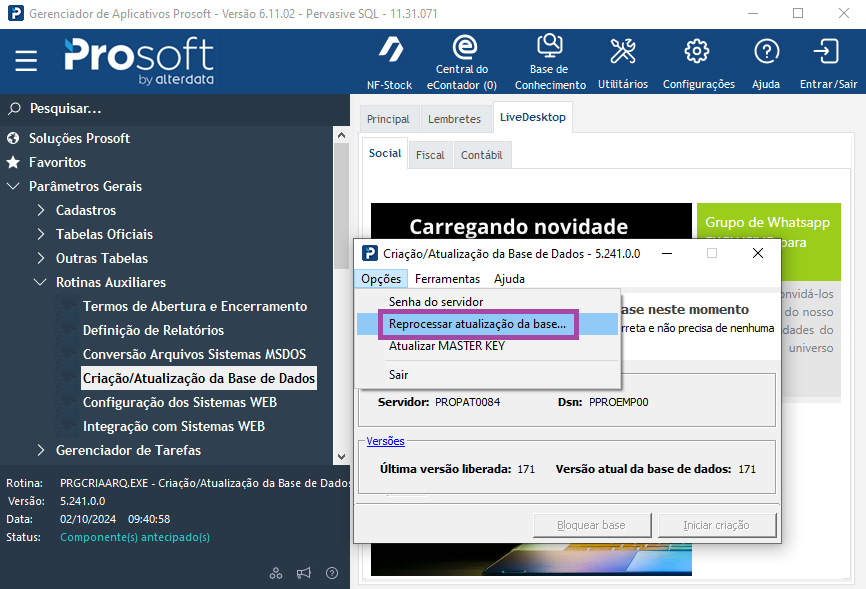
Task: Click the Ajuda question mark icon
Action: click(767, 51)
